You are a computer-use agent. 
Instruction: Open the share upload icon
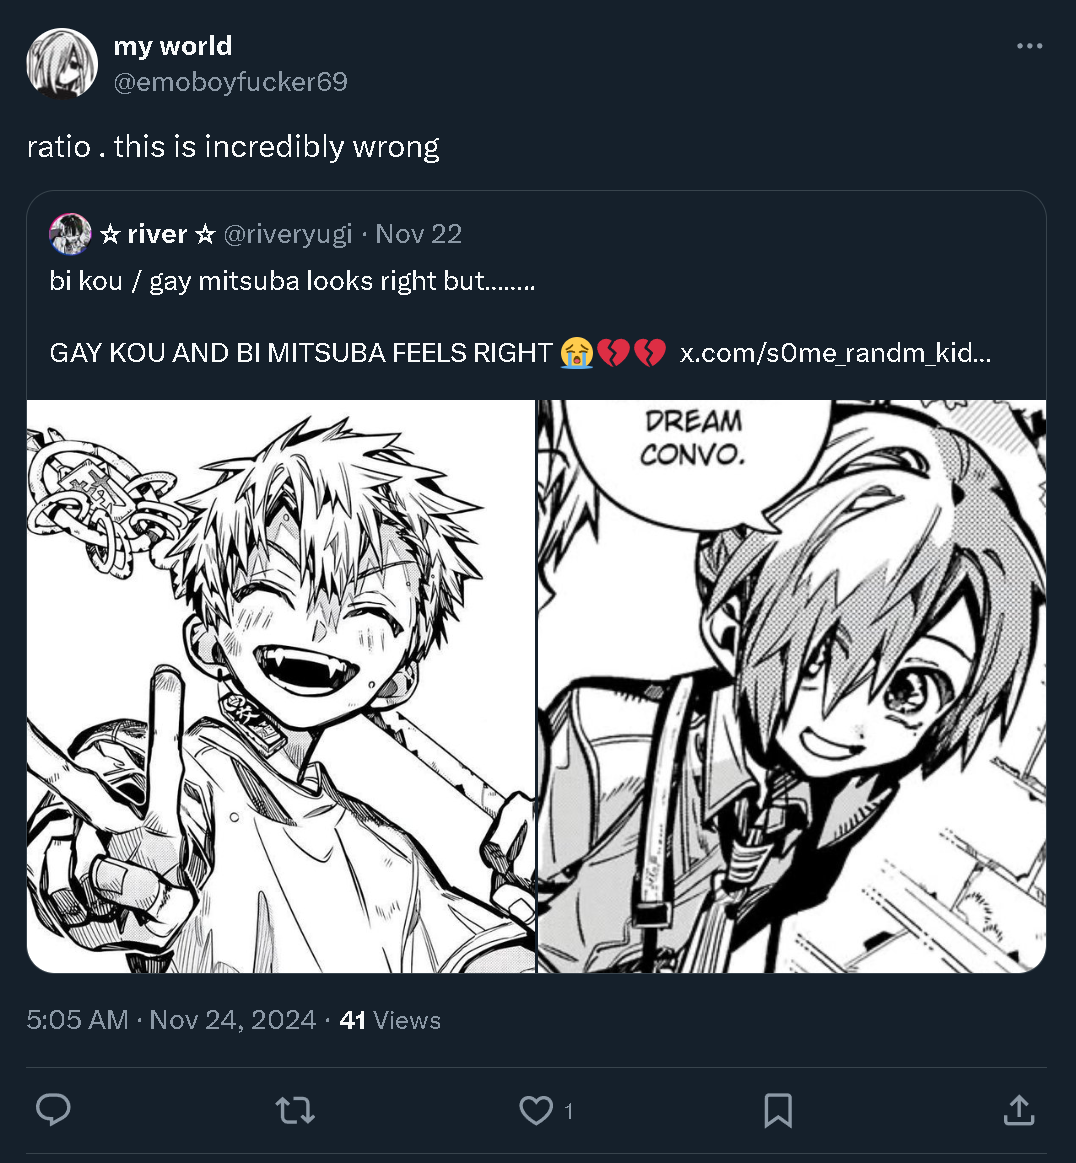(1019, 1110)
